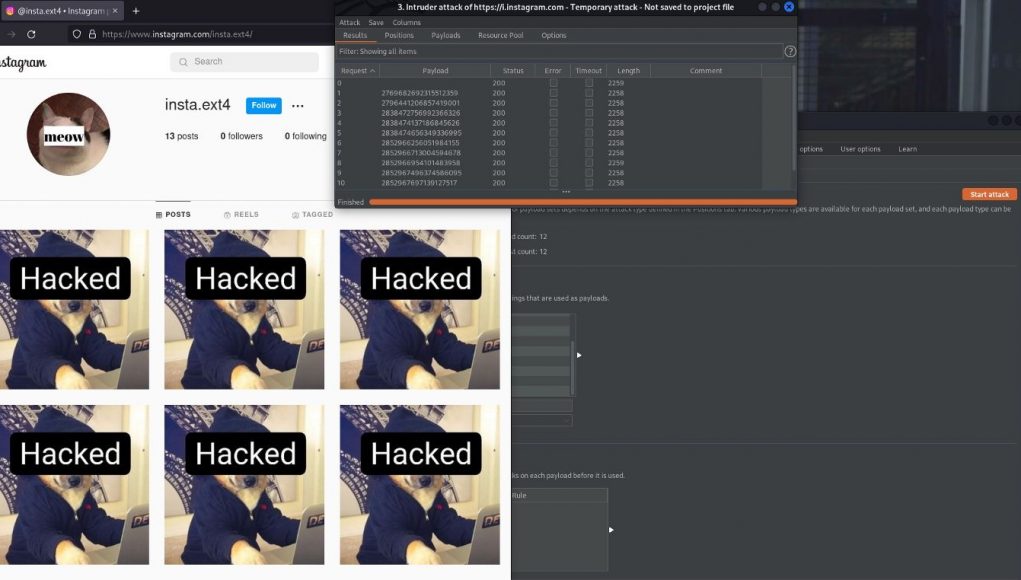Screen dimensions: 1021x580
Task: Tick the Error checkbox for request 6
Action: click(553, 143)
